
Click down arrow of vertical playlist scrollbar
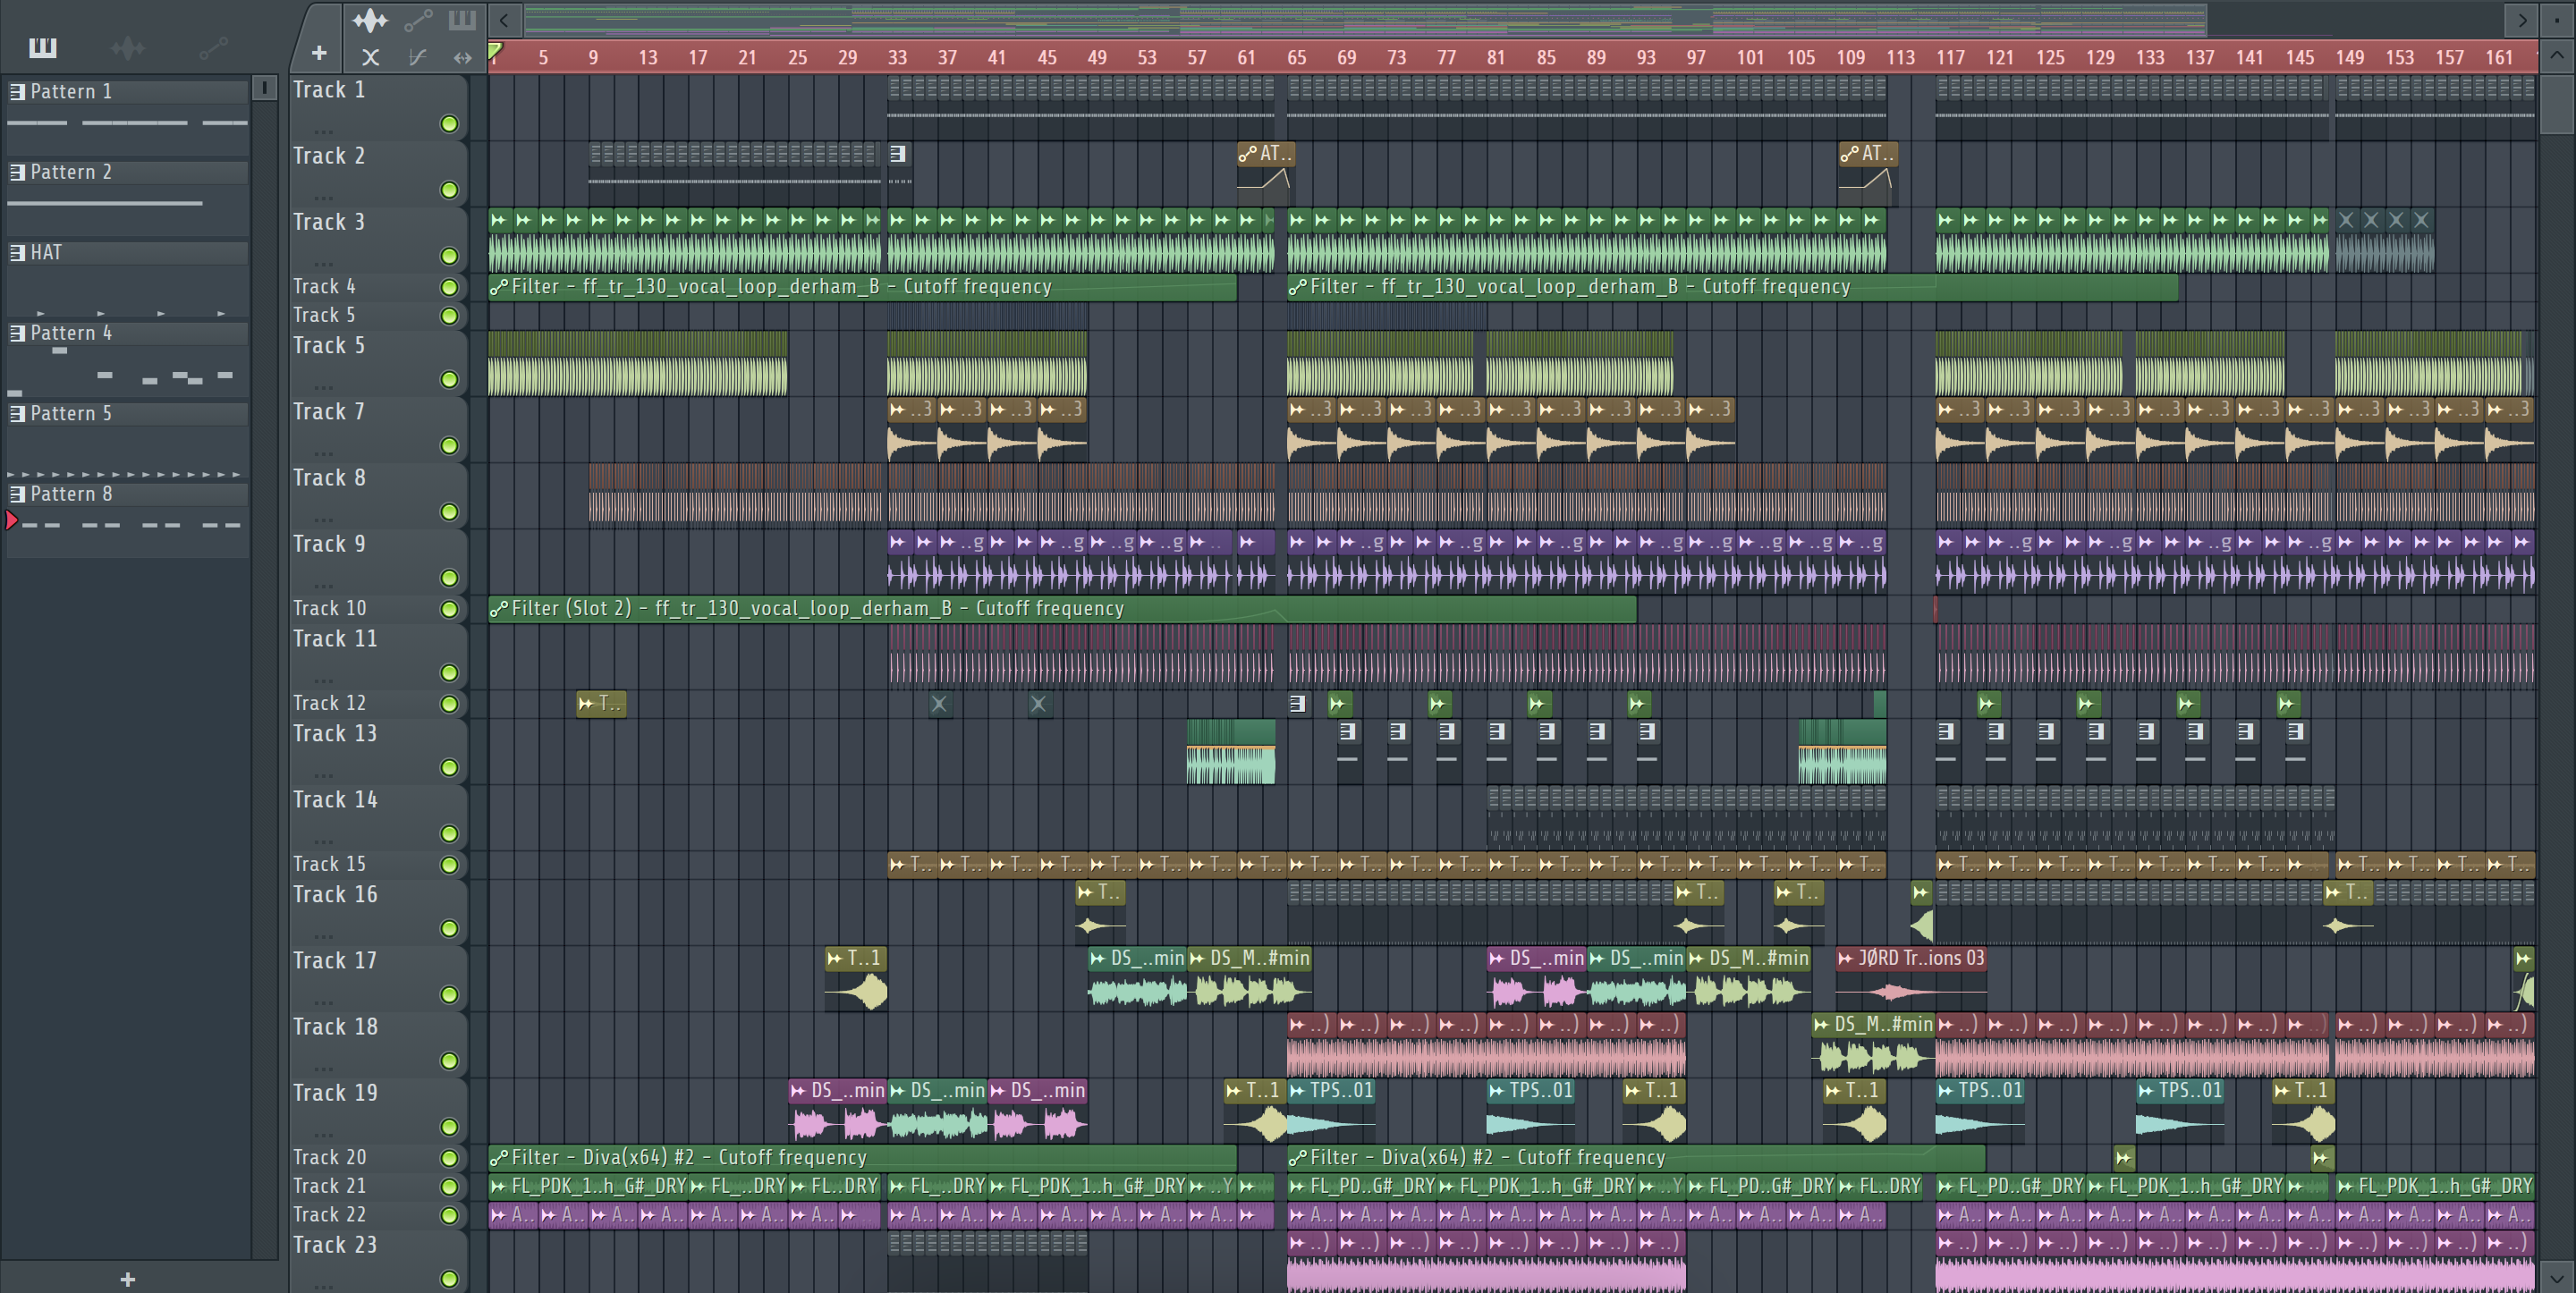[2557, 1278]
